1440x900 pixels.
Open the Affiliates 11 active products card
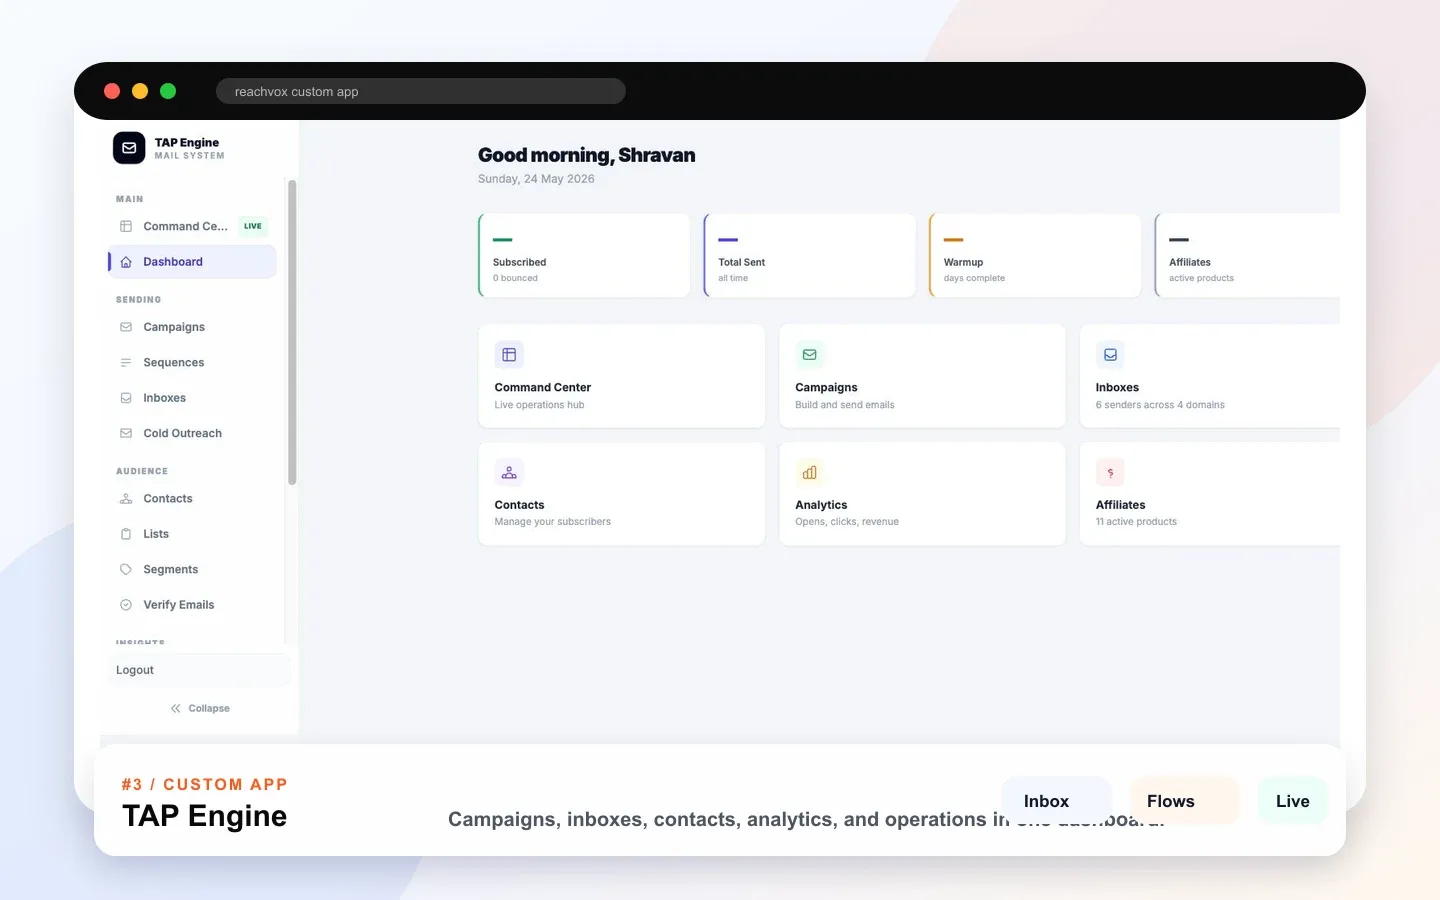tap(1210, 494)
